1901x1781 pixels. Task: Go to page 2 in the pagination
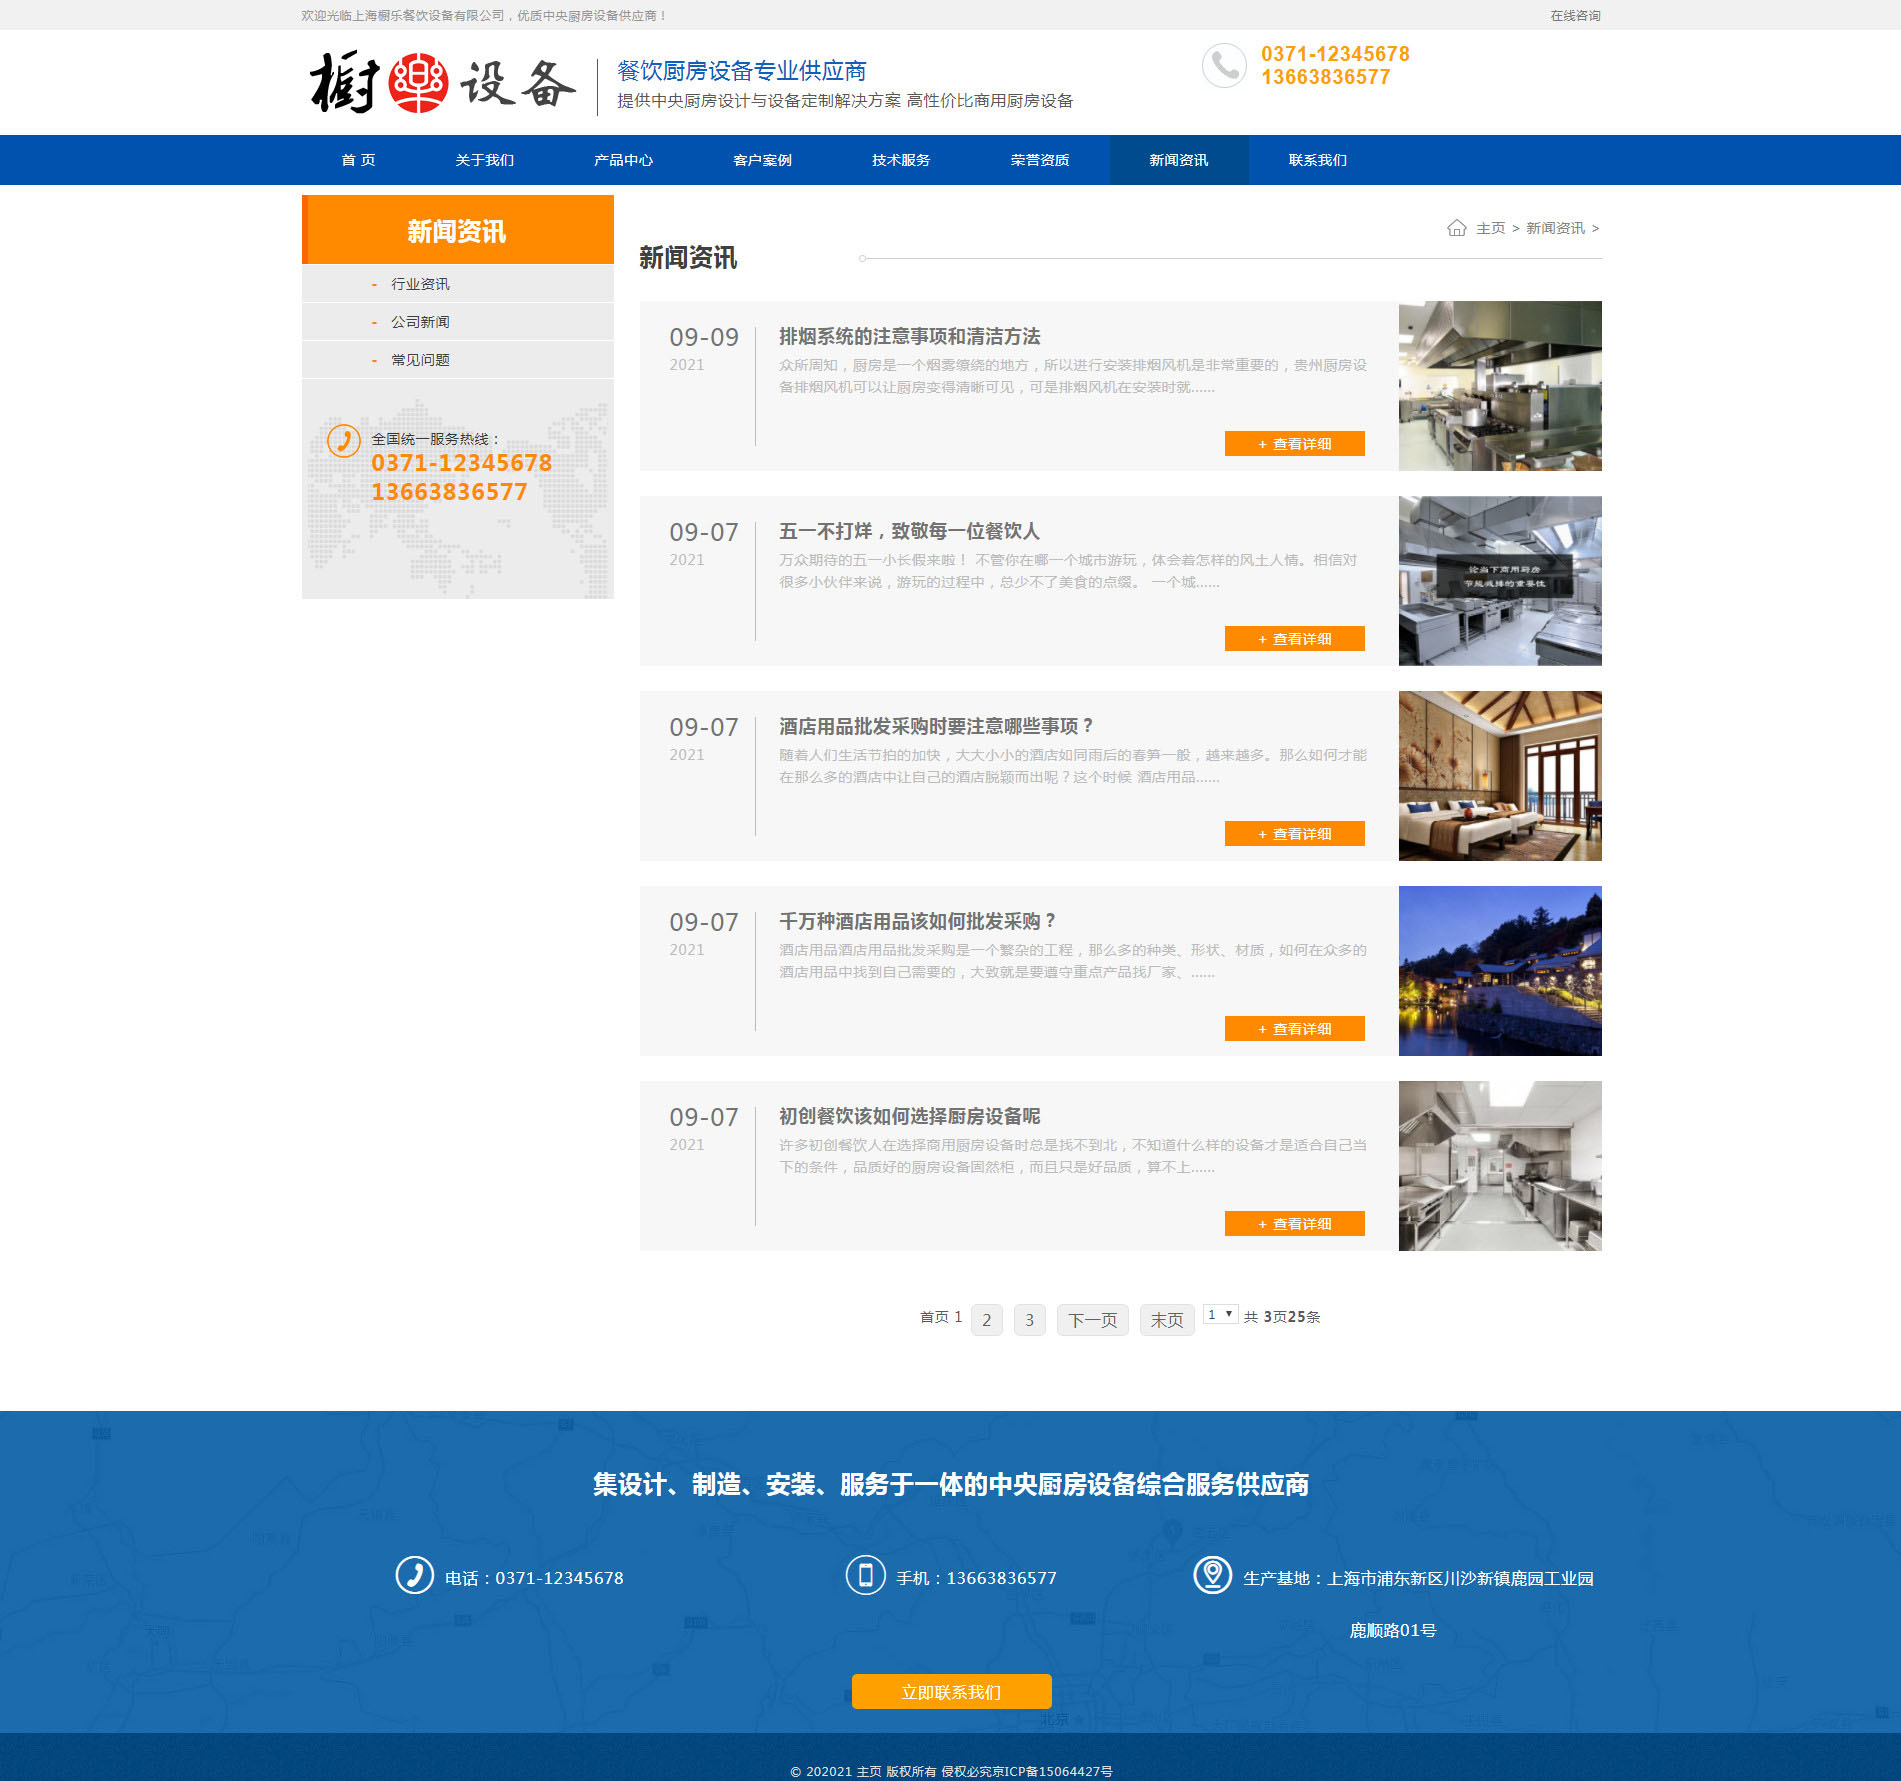(x=986, y=1319)
